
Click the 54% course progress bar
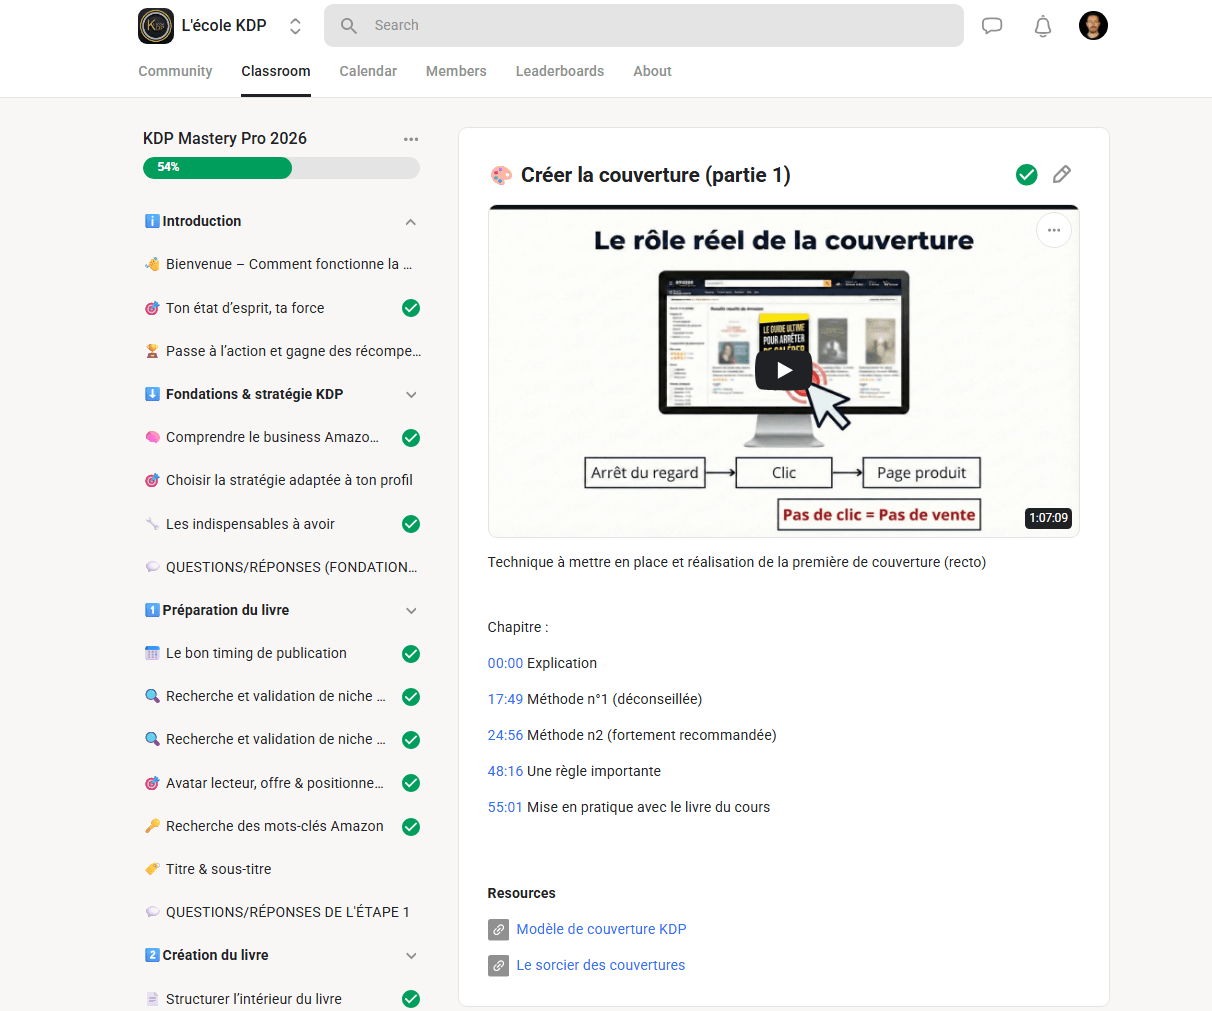click(x=281, y=167)
